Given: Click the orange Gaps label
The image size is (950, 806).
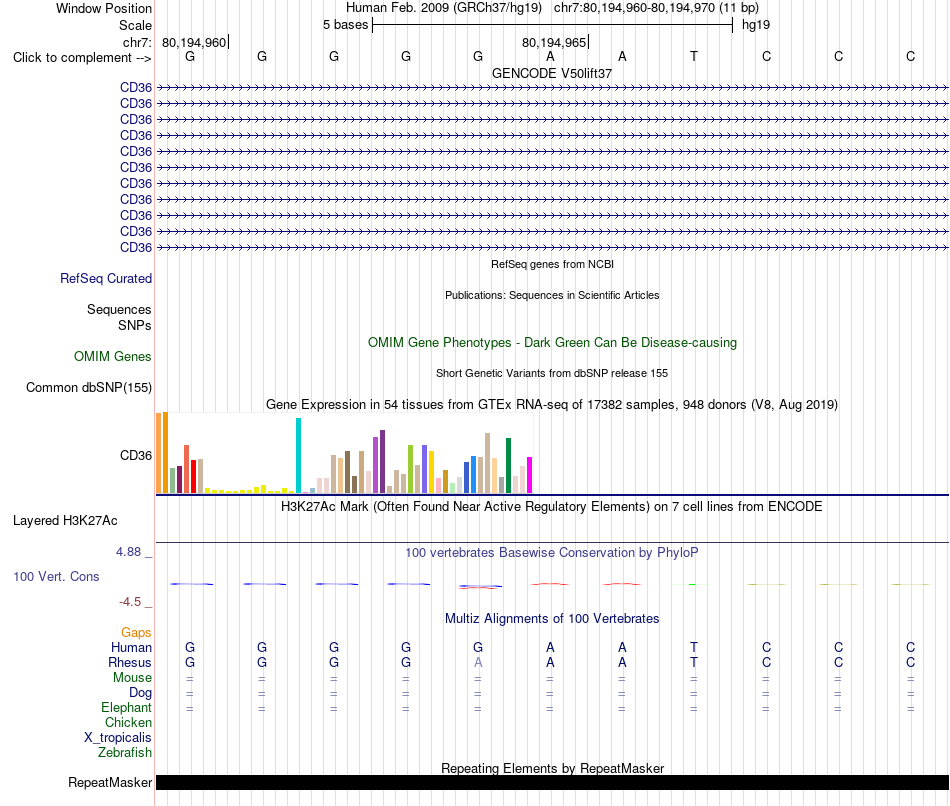Looking at the screenshot, I should pos(136,633).
